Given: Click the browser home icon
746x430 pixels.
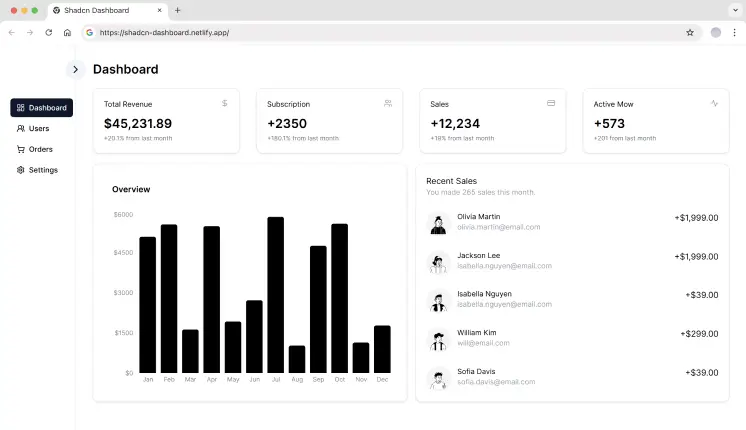Looking at the screenshot, I should pyautogui.click(x=67, y=32).
